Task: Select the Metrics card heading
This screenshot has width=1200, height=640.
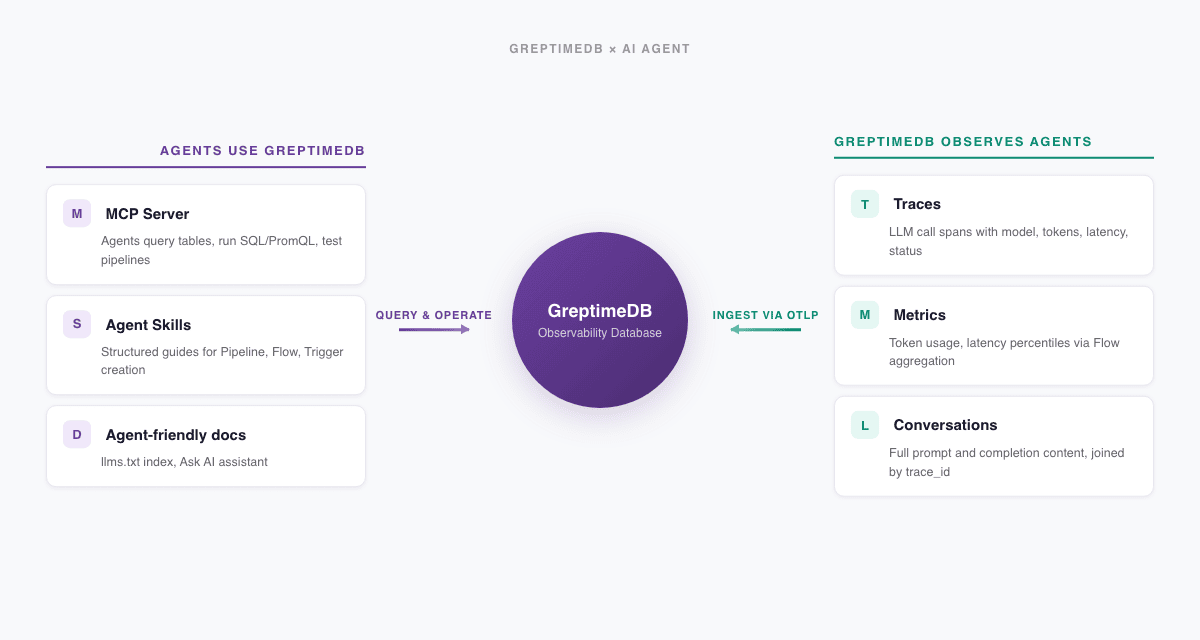Action: point(919,315)
